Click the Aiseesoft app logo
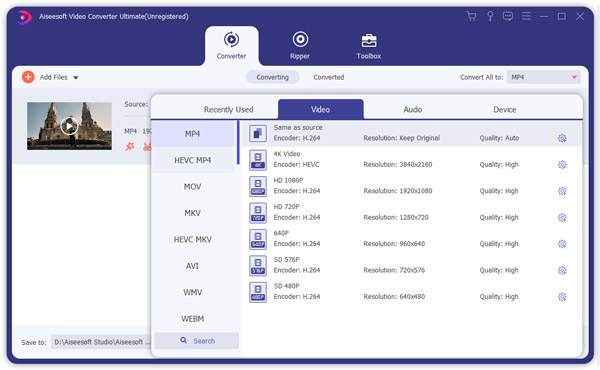Screen dimensions: 600x370 (x=24, y=17)
